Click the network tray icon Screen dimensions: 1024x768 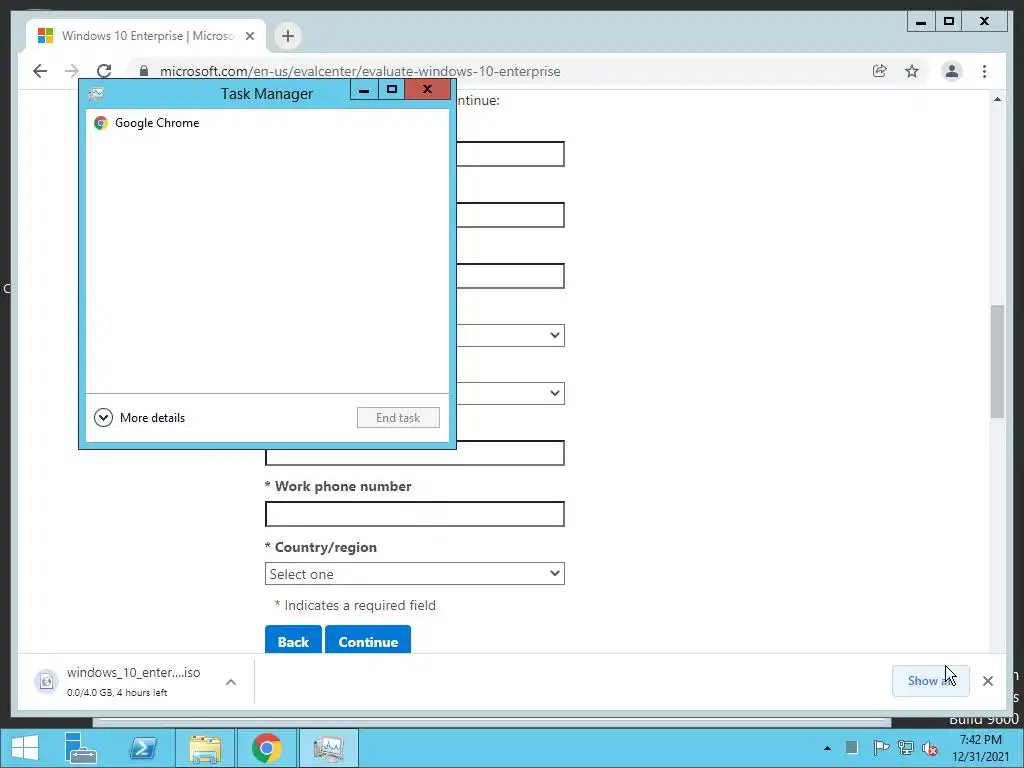tap(905, 748)
